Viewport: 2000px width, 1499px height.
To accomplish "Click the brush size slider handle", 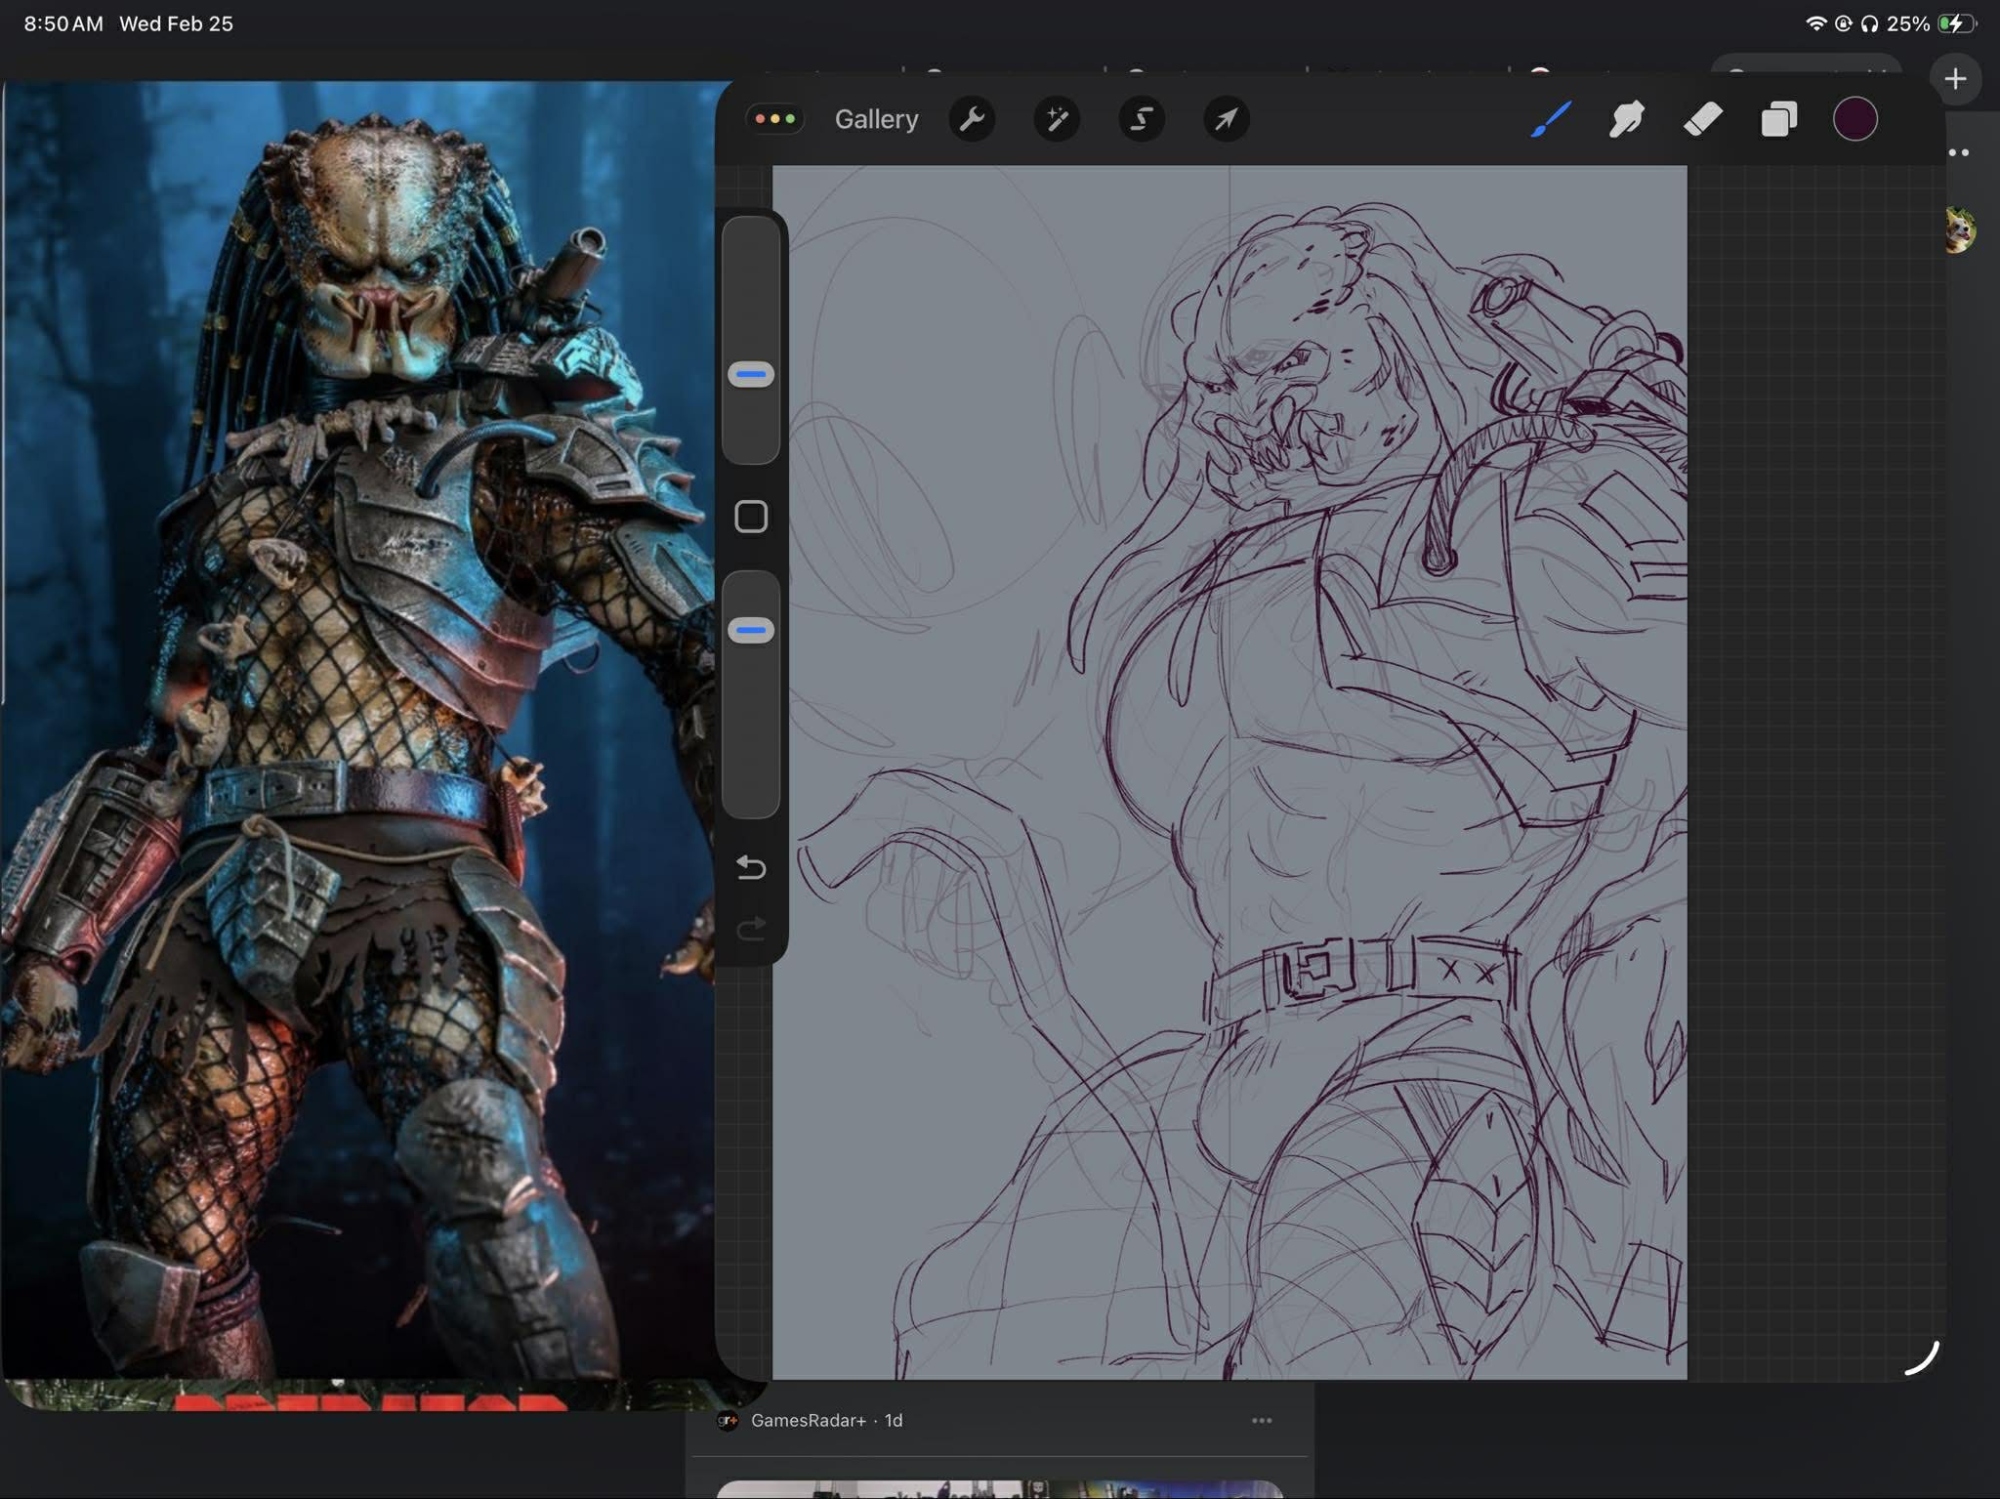I will [x=751, y=375].
